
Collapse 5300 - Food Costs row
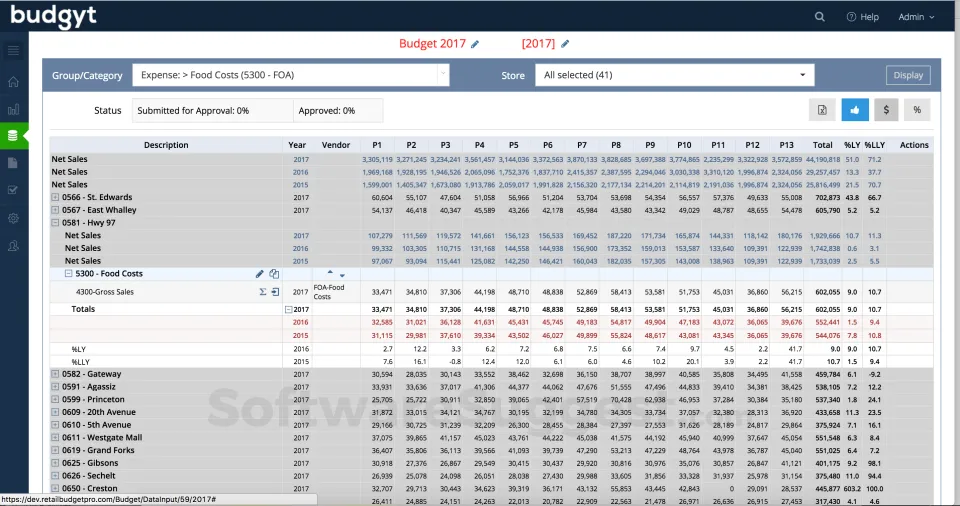click(x=69, y=274)
